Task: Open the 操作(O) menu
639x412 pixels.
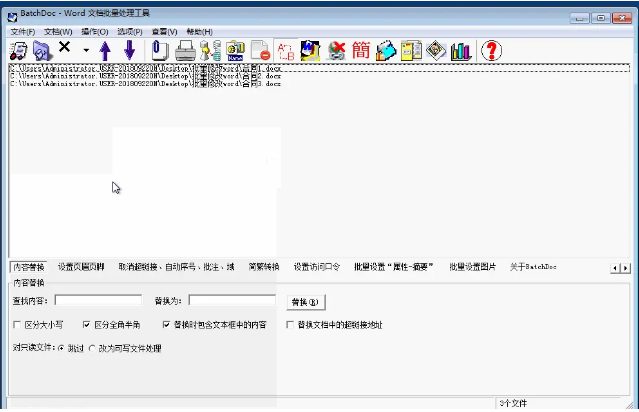Action: coord(95,32)
